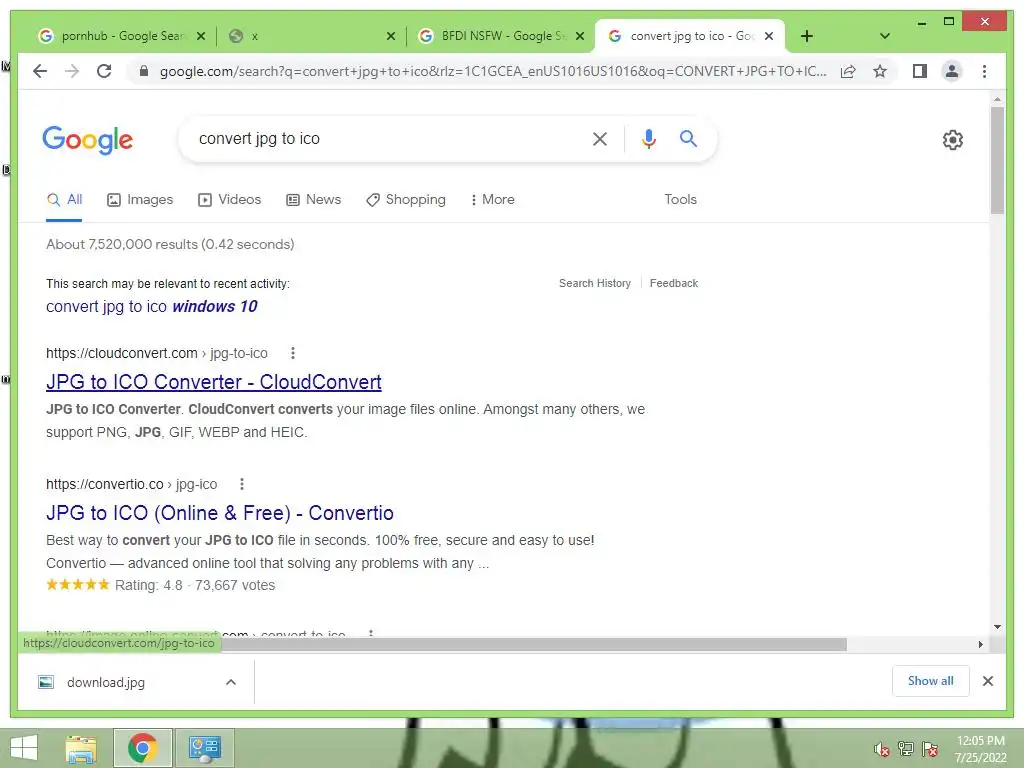This screenshot has height=768, width=1024.
Task: Go to Google homepage via logo
Action: (88, 140)
